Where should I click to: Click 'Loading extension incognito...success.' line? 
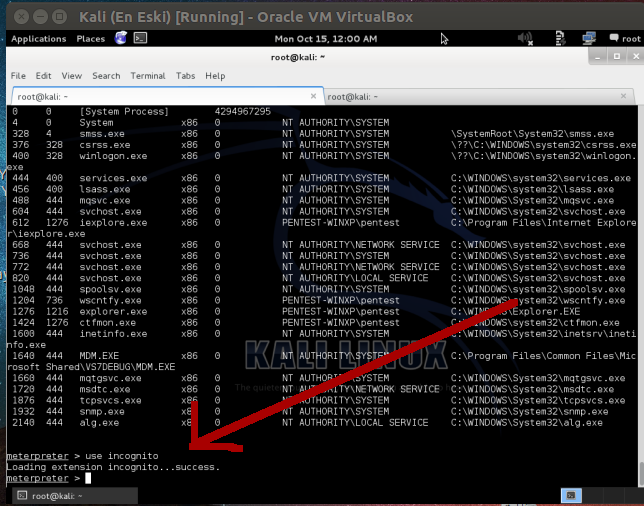coord(113,467)
